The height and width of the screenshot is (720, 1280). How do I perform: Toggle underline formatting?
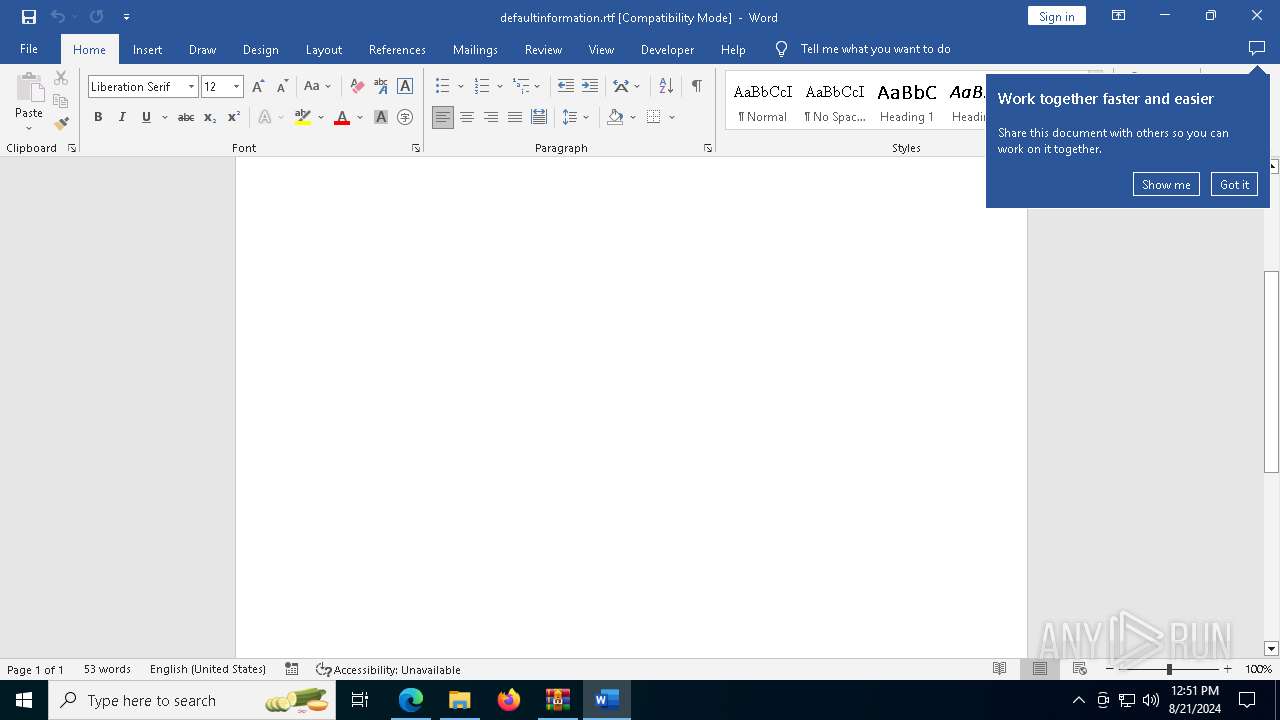pyautogui.click(x=146, y=117)
